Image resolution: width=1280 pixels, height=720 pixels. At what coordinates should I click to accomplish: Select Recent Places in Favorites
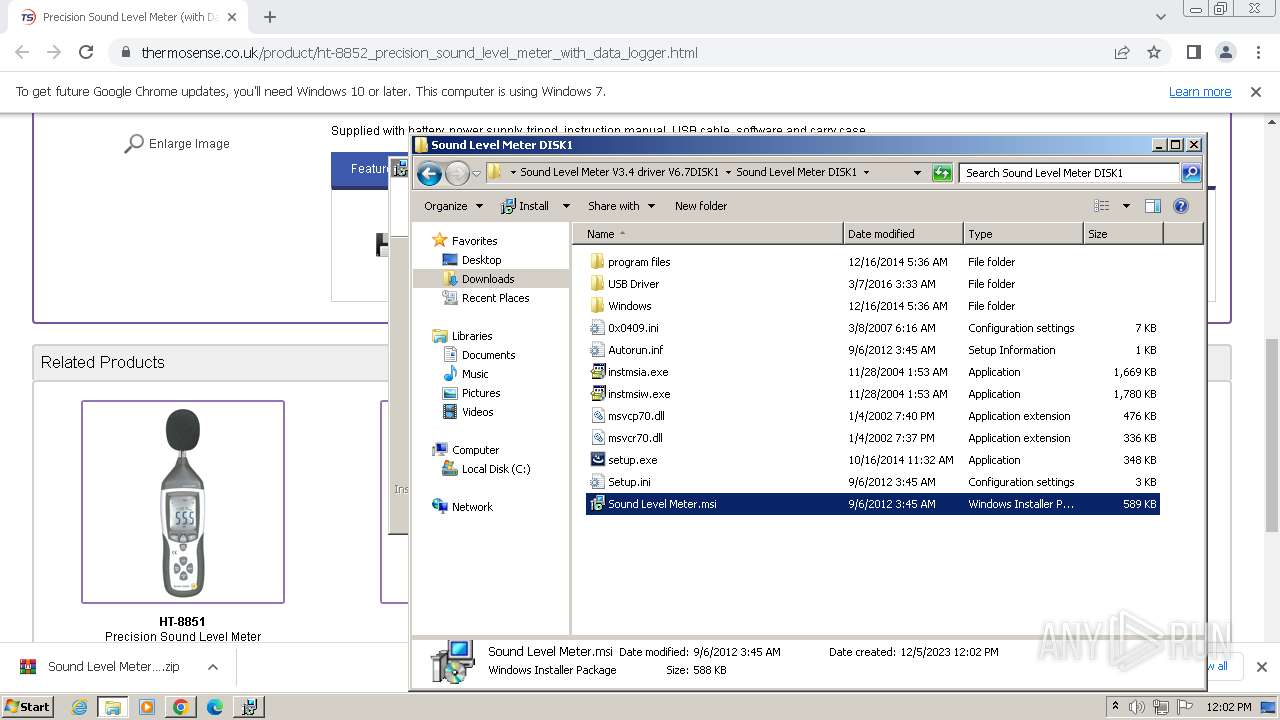[495, 298]
